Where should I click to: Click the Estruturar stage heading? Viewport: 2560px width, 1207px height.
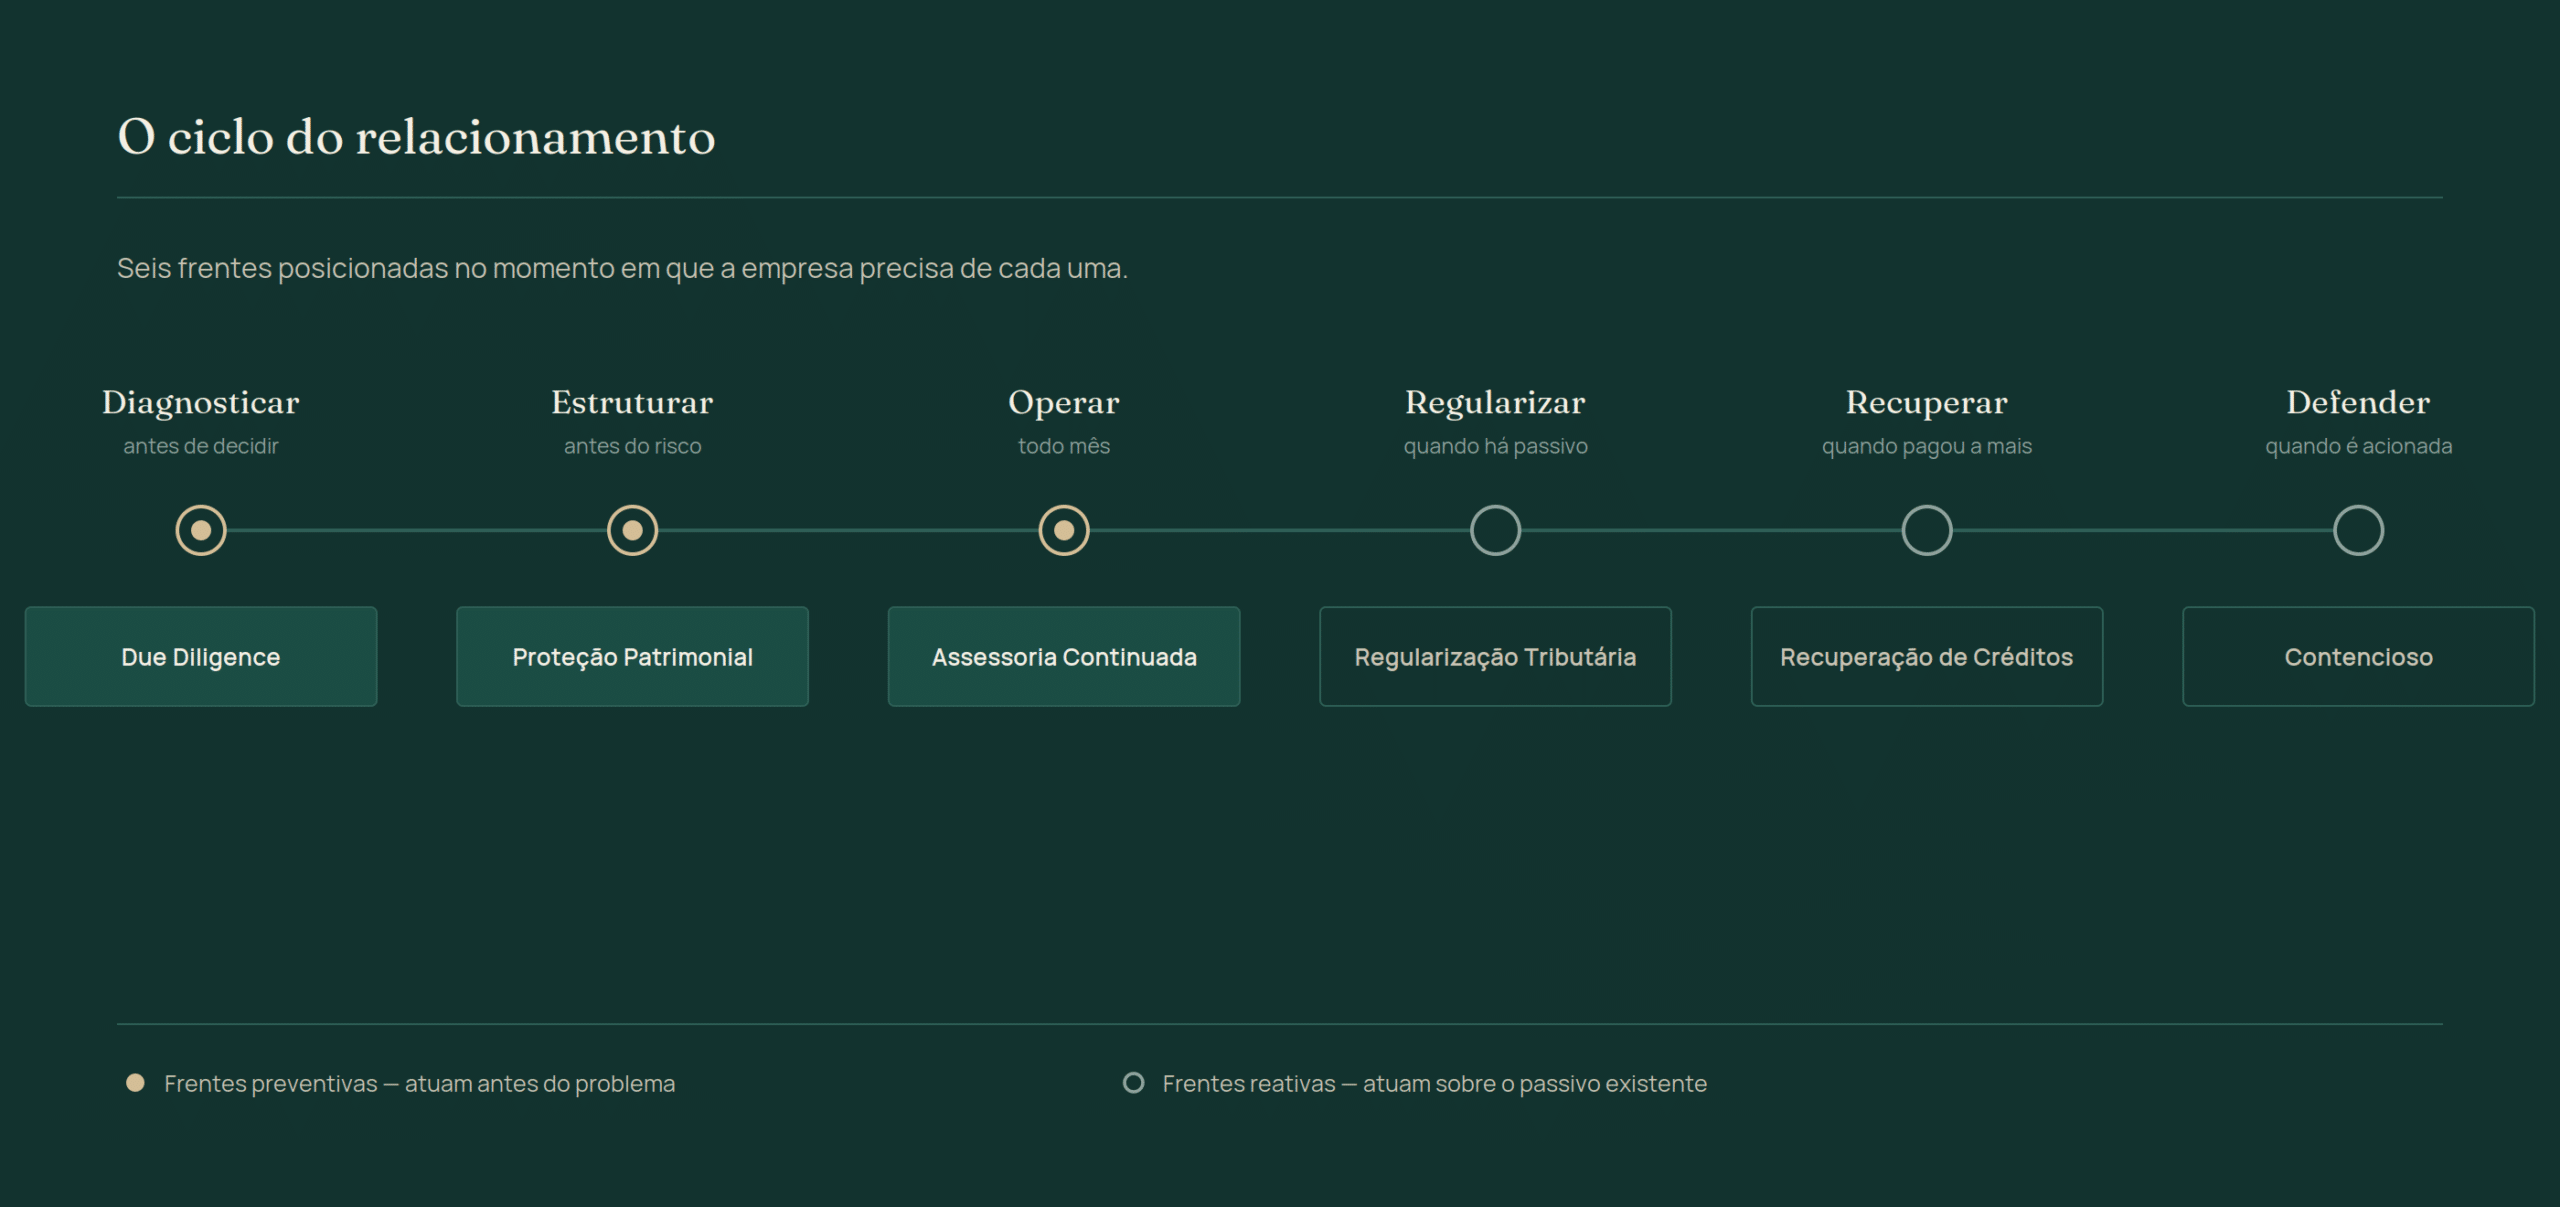pos(633,403)
